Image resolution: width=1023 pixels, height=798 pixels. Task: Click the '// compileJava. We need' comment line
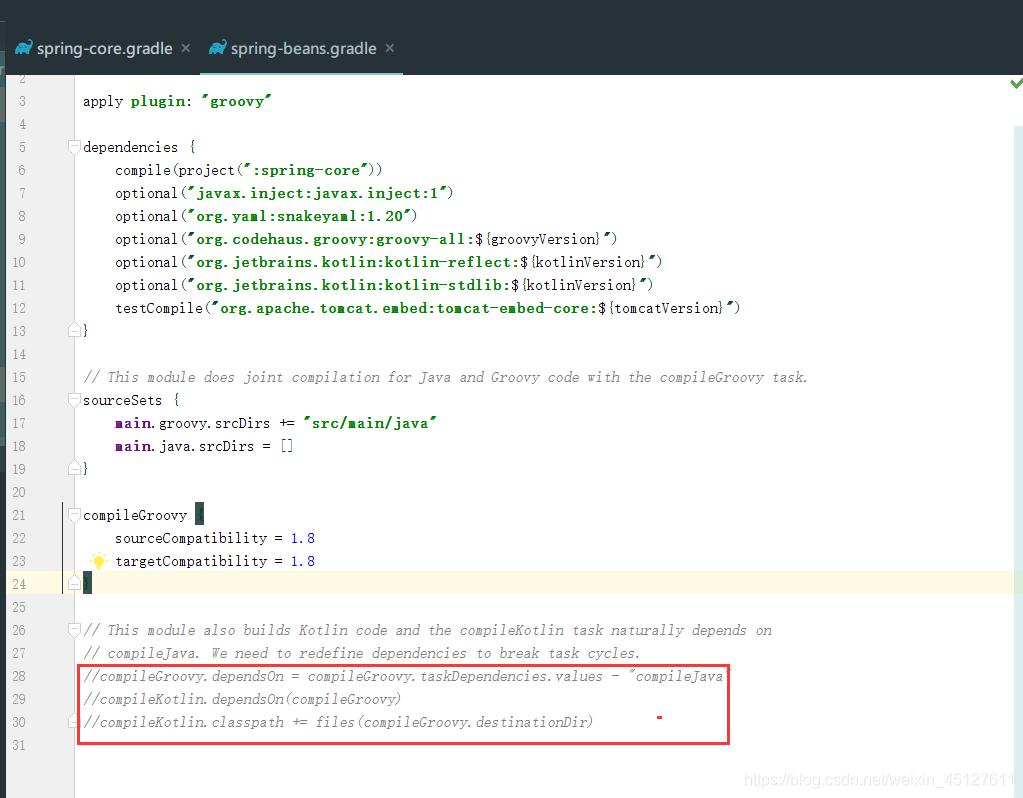coord(361,653)
